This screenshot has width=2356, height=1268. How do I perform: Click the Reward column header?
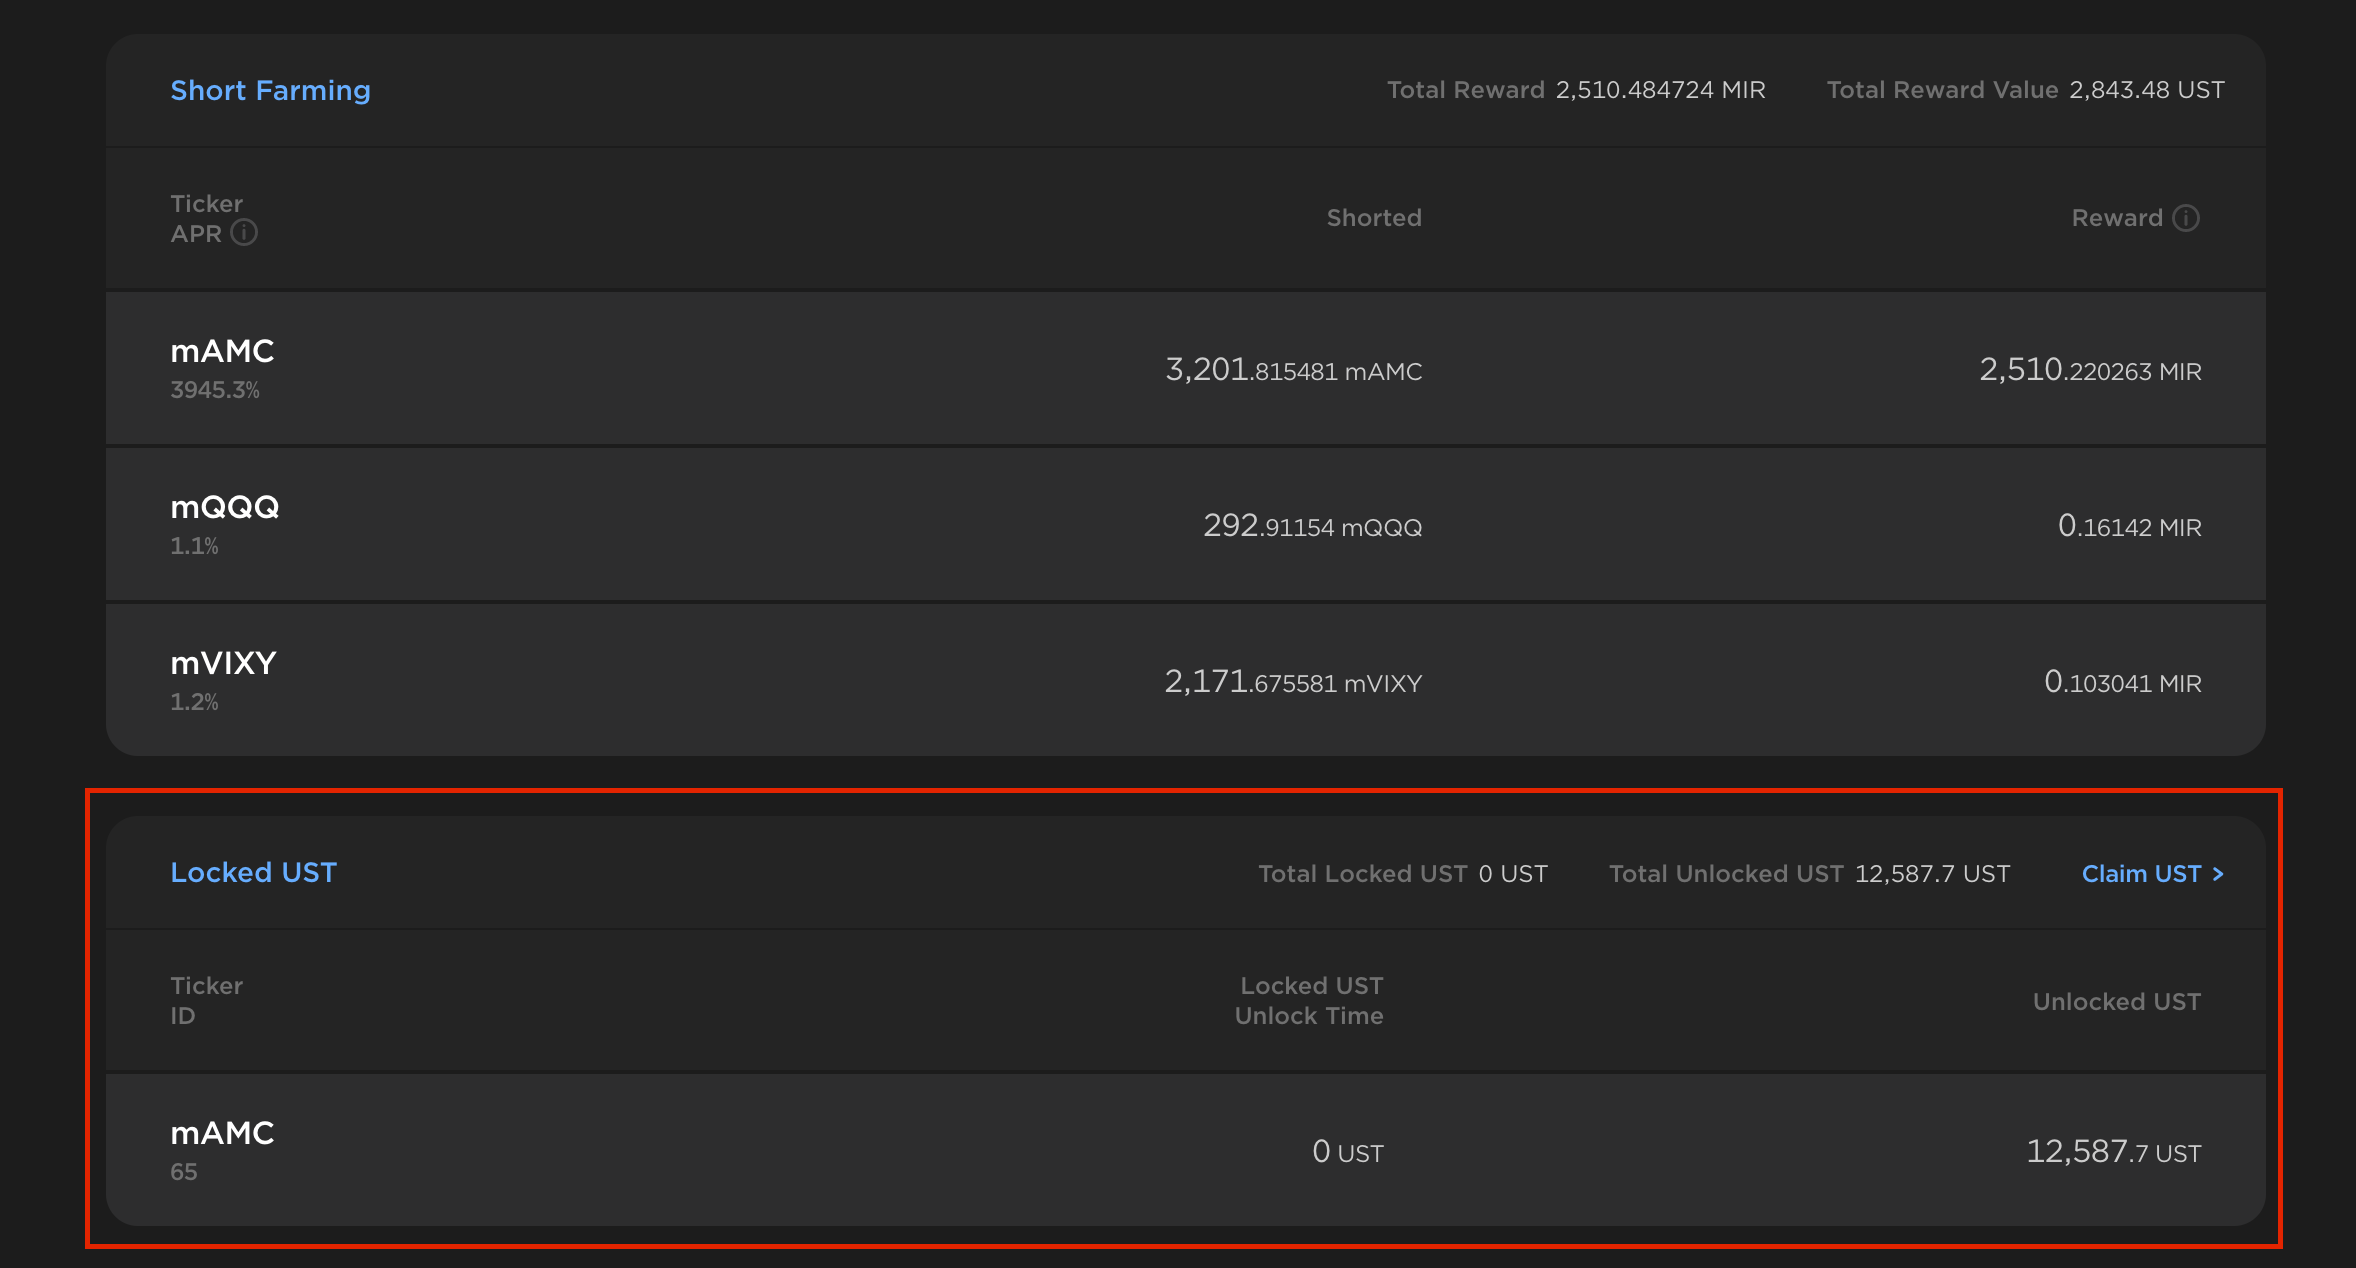click(x=2116, y=218)
